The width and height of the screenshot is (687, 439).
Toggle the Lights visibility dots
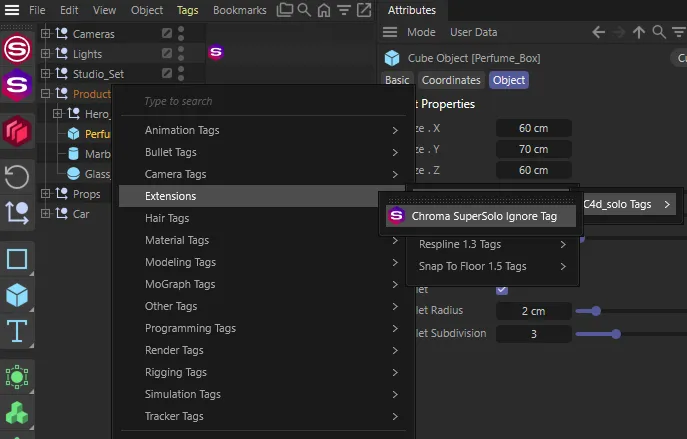tap(181, 53)
